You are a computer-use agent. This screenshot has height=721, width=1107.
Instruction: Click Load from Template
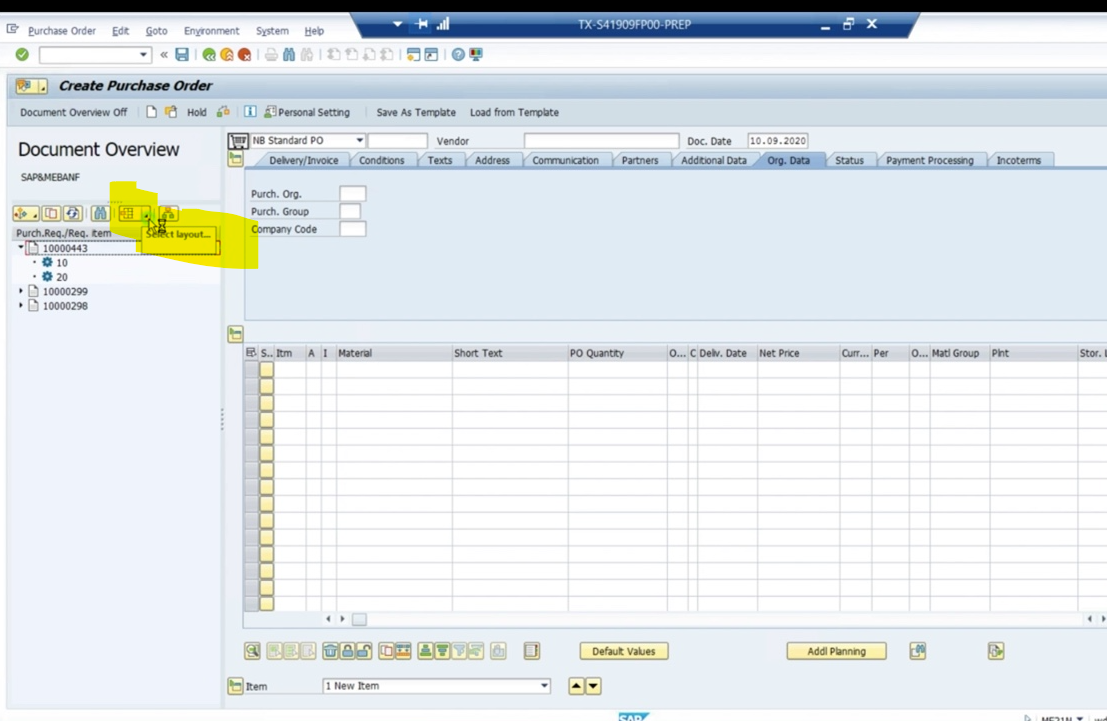pyautogui.click(x=514, y=112)
